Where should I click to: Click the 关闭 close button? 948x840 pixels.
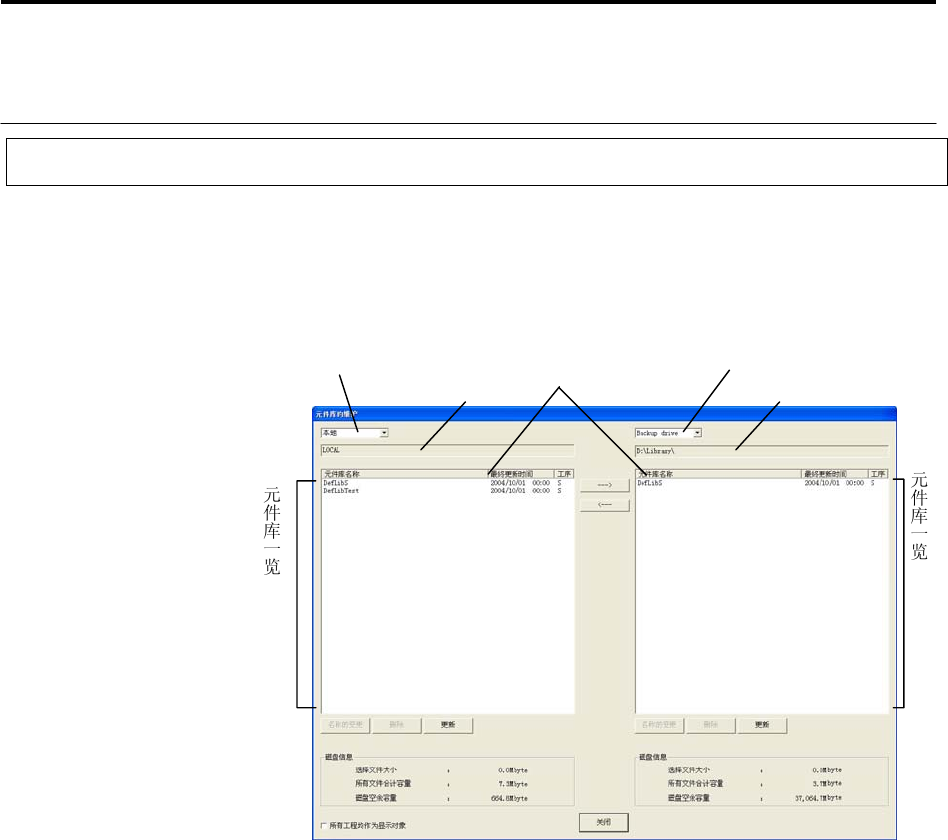point(604,822)
